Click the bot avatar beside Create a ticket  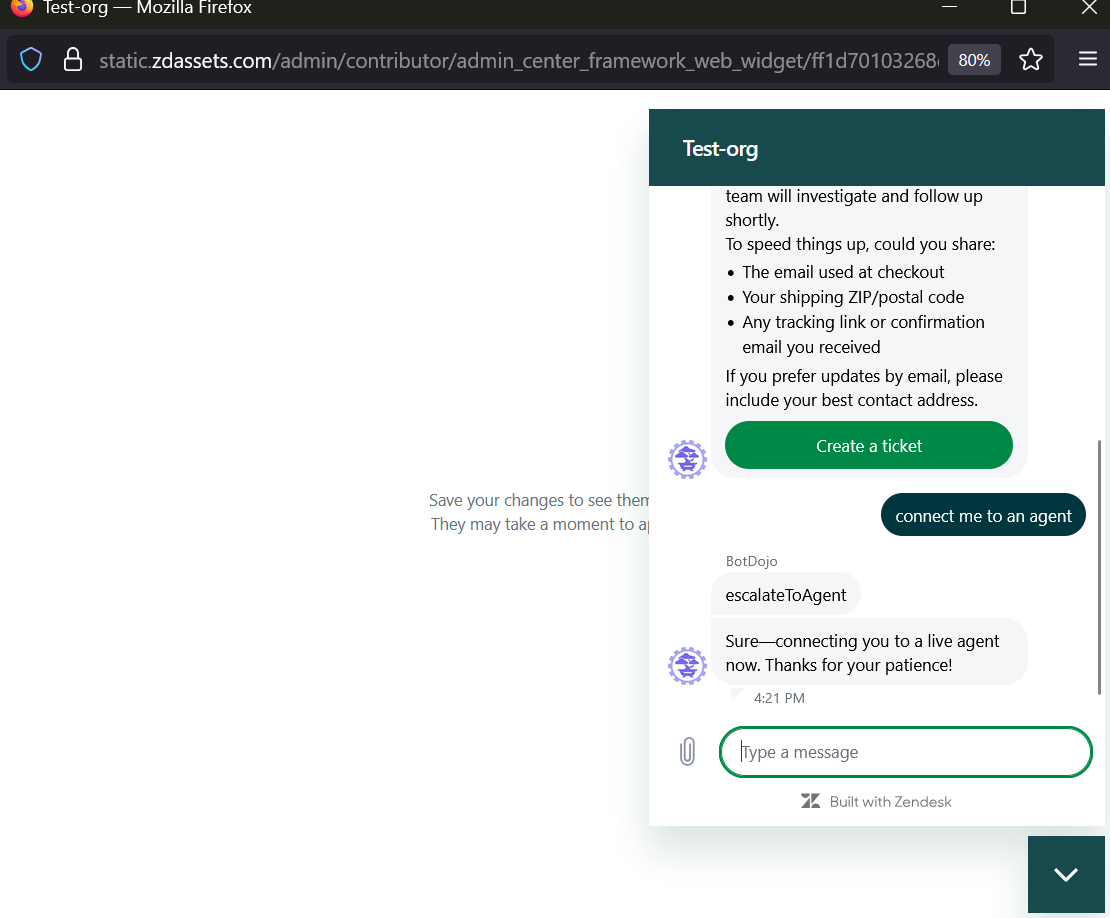tap(687, 460)
